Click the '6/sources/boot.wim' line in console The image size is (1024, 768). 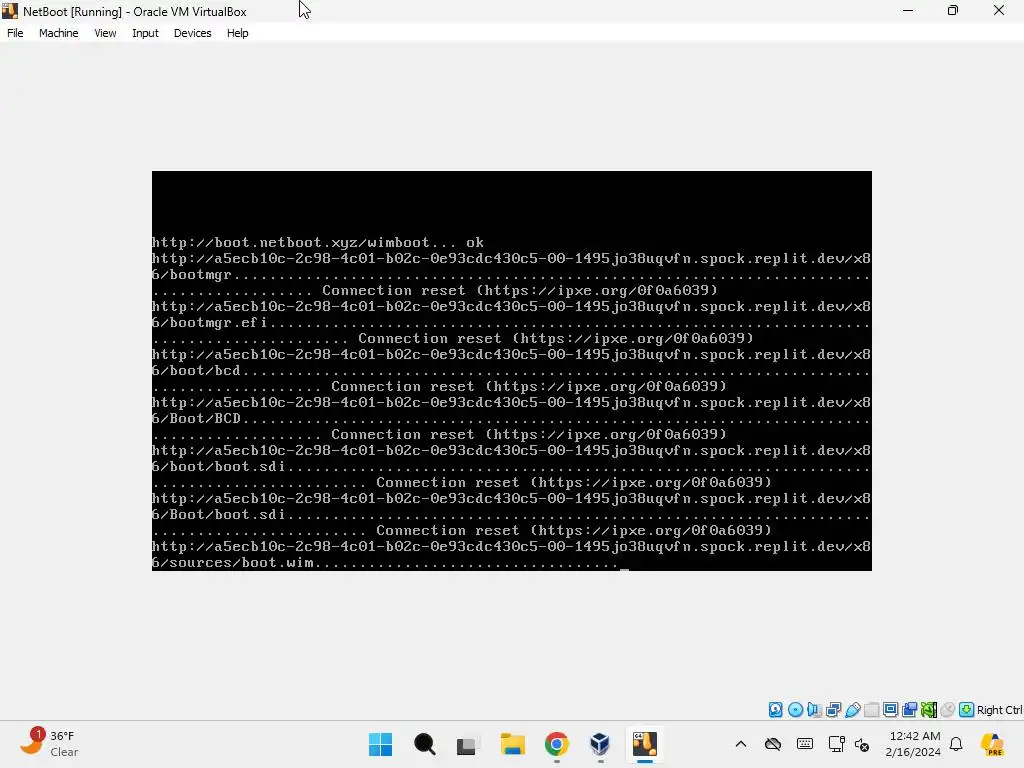(385, 562)
